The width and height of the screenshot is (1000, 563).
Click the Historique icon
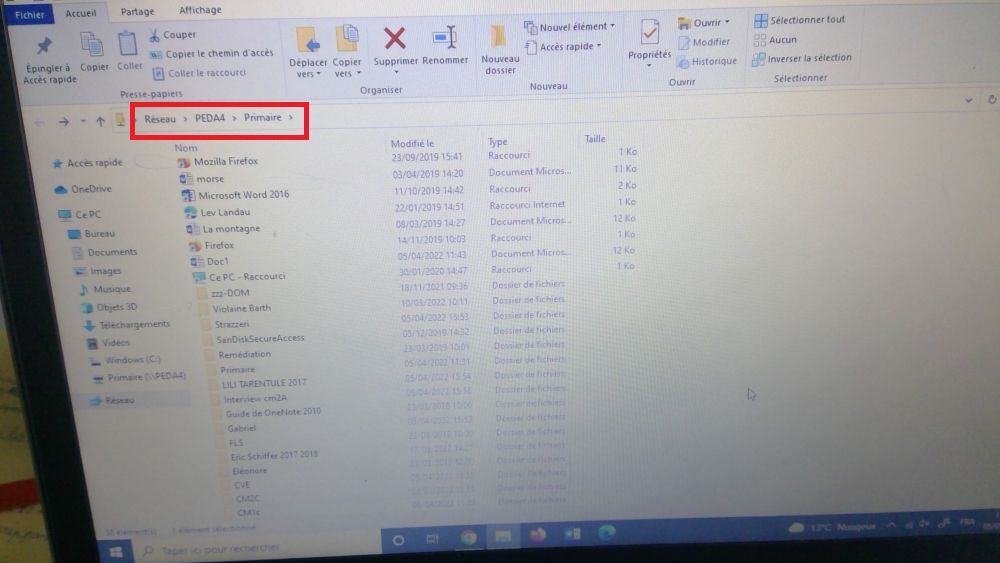707,61
